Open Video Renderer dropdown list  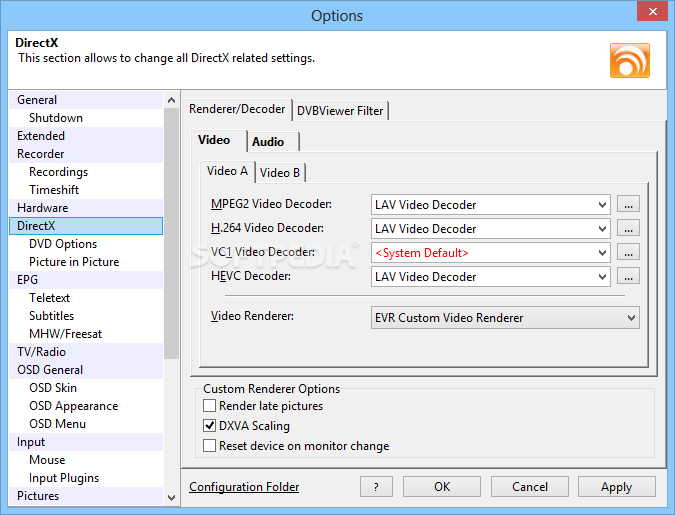(505, 318)
